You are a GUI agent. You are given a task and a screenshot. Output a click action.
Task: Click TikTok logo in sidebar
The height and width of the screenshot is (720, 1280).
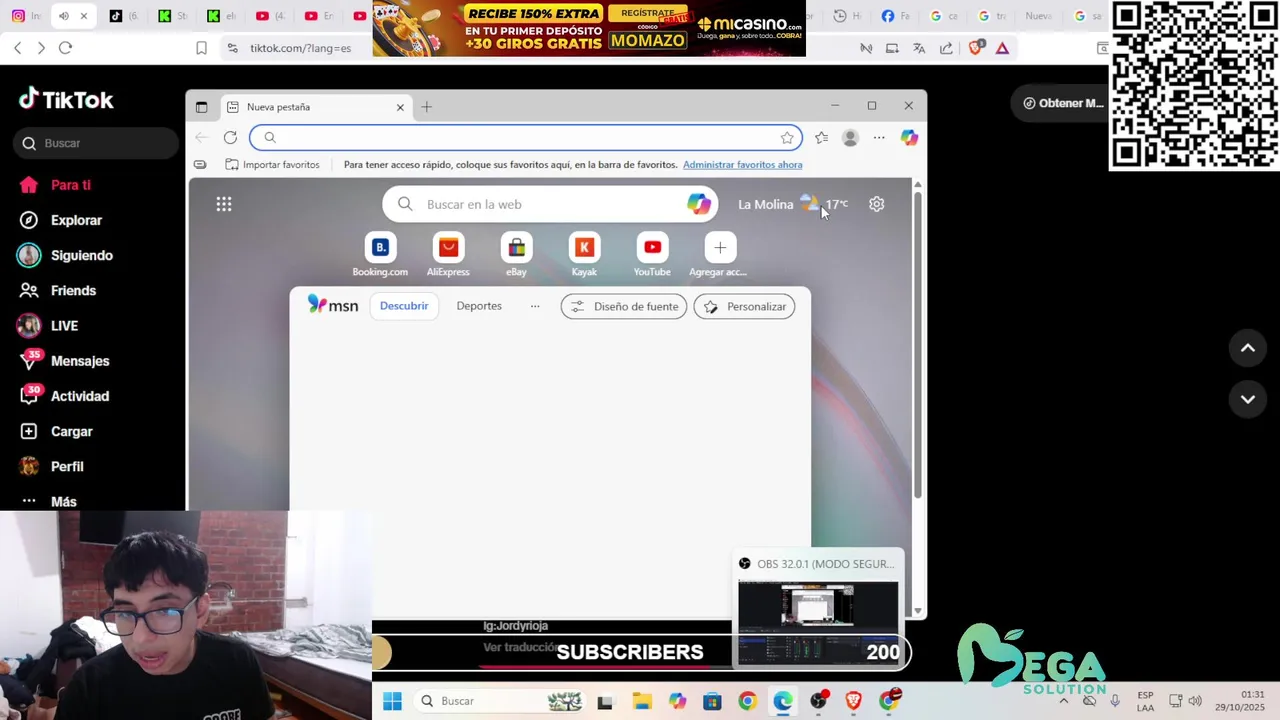(66, 99)
